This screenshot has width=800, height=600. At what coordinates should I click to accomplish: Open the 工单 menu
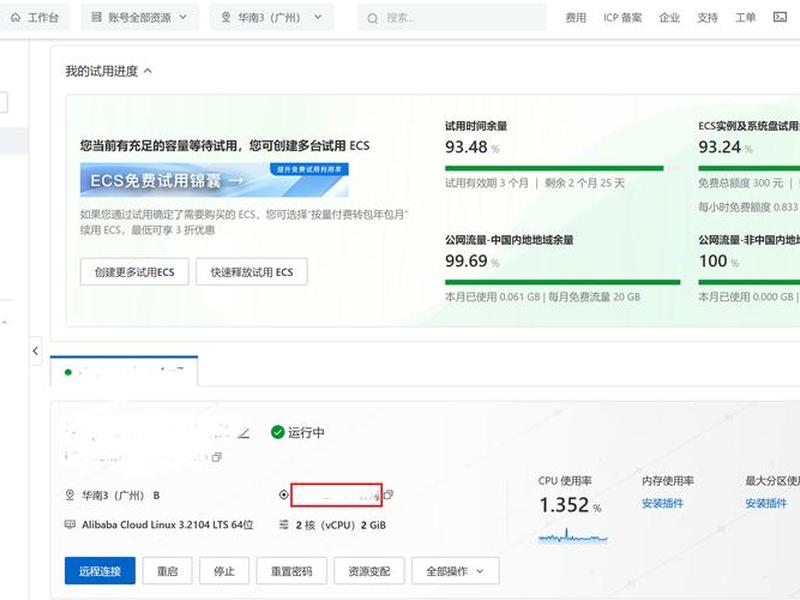745,18
